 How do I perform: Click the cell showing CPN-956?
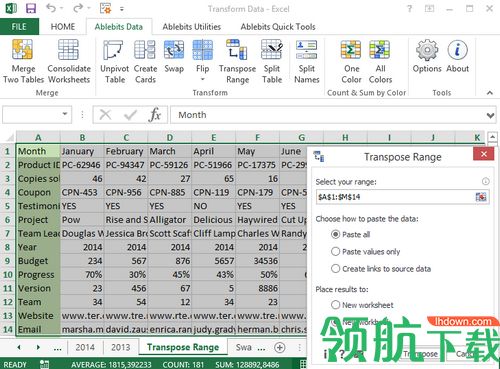click(x=126, y=192)
